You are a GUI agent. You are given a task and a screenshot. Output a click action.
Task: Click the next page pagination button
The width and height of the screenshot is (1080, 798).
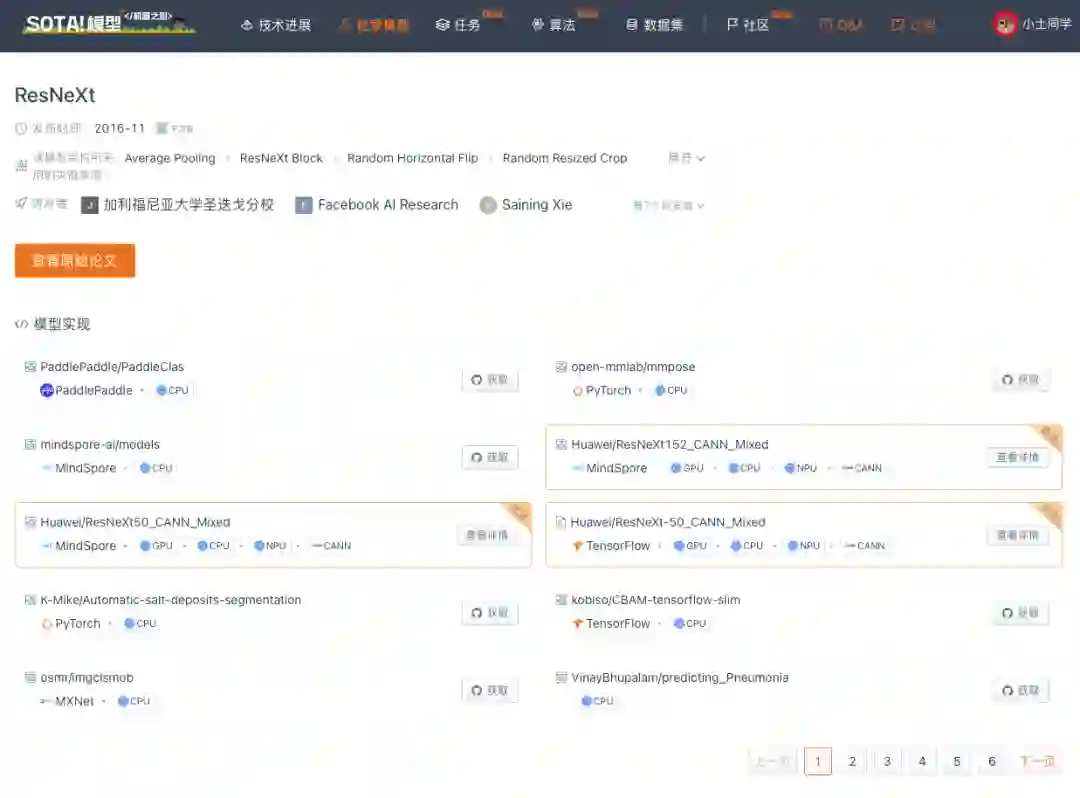[1037, 762]
